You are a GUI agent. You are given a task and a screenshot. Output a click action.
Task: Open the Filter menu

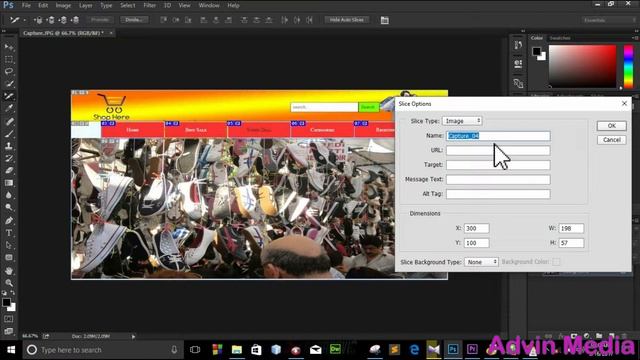click(x=149, y=5)
